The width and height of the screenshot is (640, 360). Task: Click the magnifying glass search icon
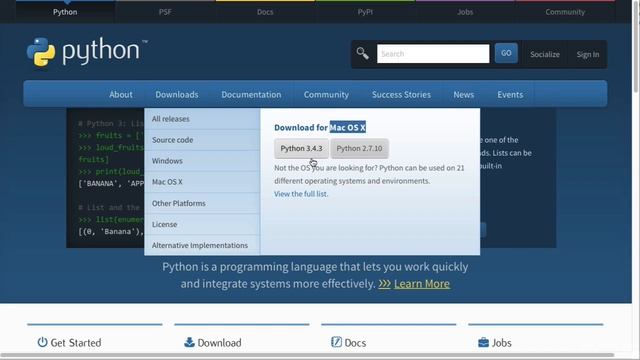(x=362, y=53)
